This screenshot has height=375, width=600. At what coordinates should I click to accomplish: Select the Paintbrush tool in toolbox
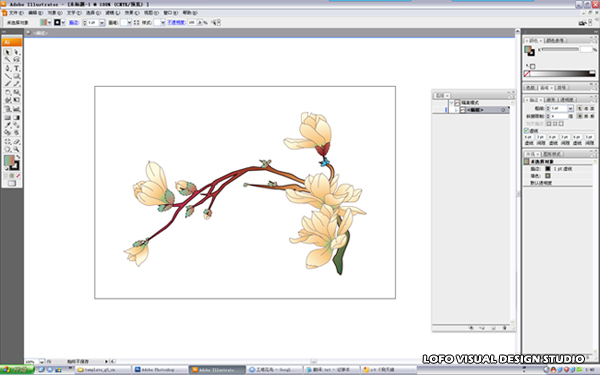(7, 84)
